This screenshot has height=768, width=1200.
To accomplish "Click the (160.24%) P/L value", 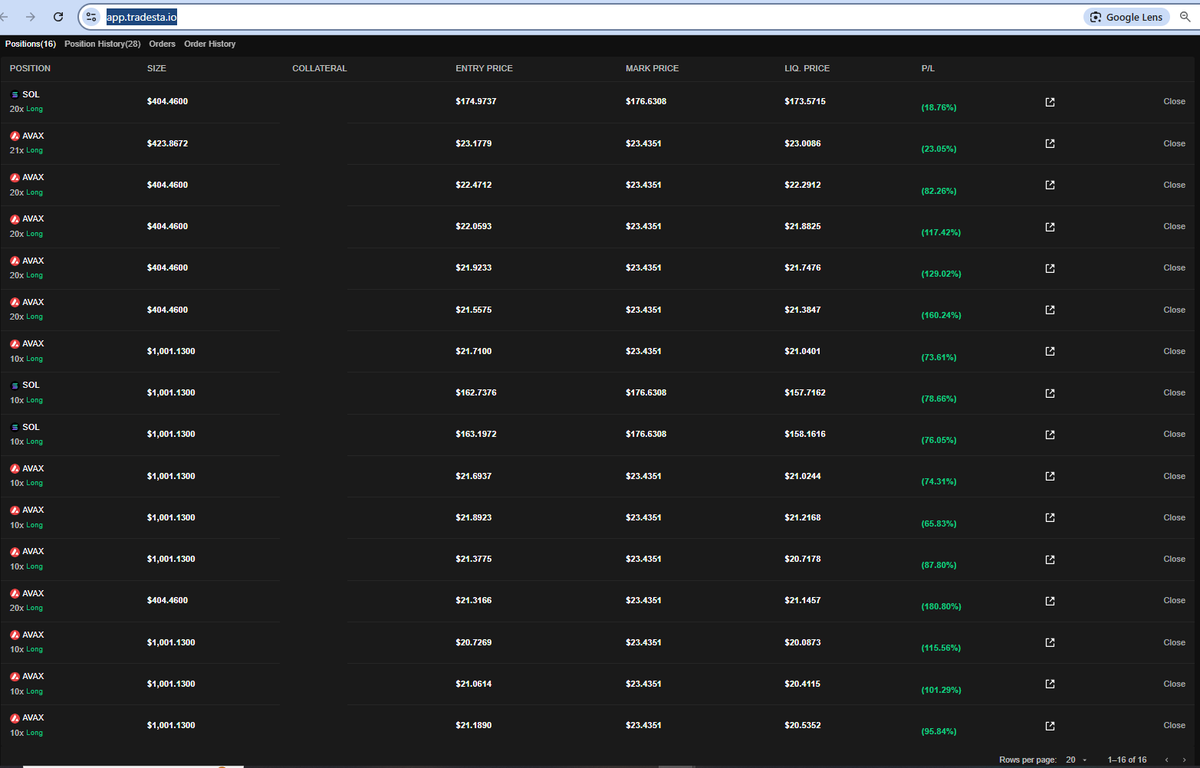I will (x=941, y=316).
